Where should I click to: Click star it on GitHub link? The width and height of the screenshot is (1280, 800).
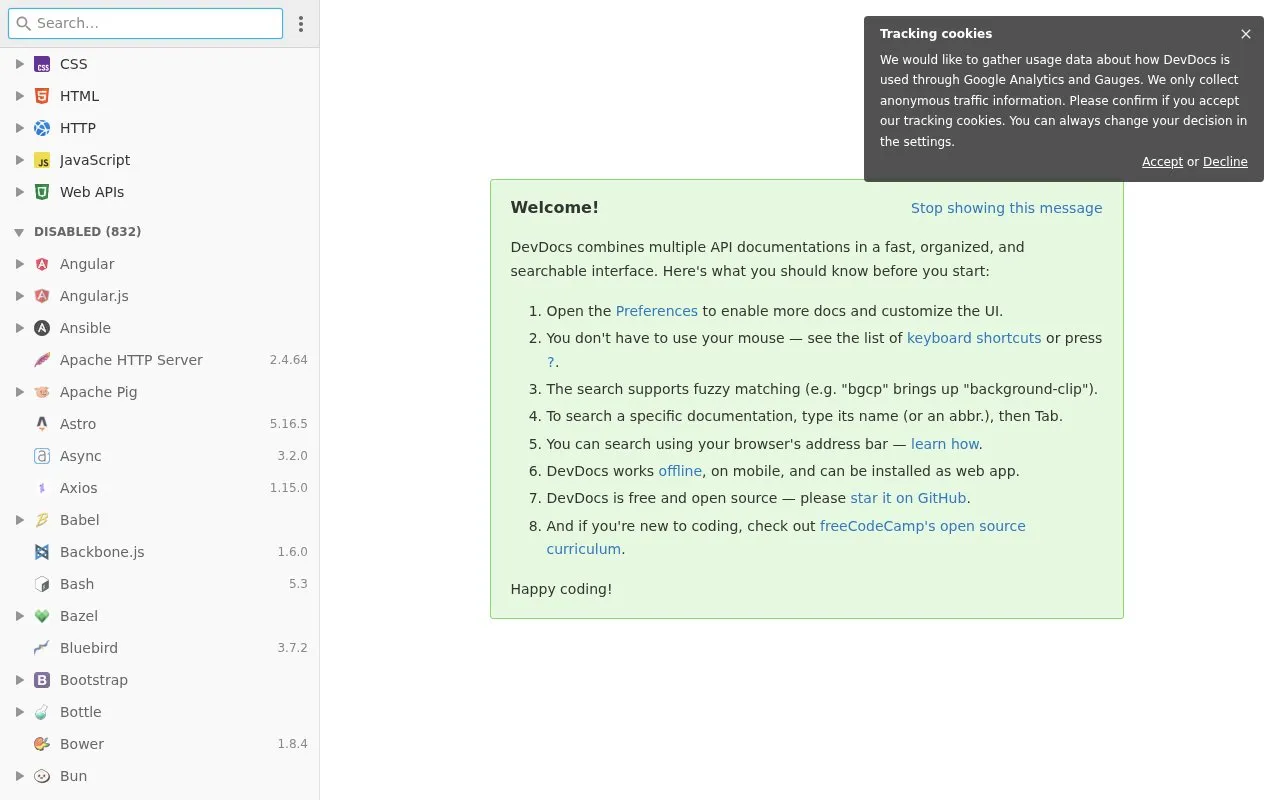click(x=908, y=498)
